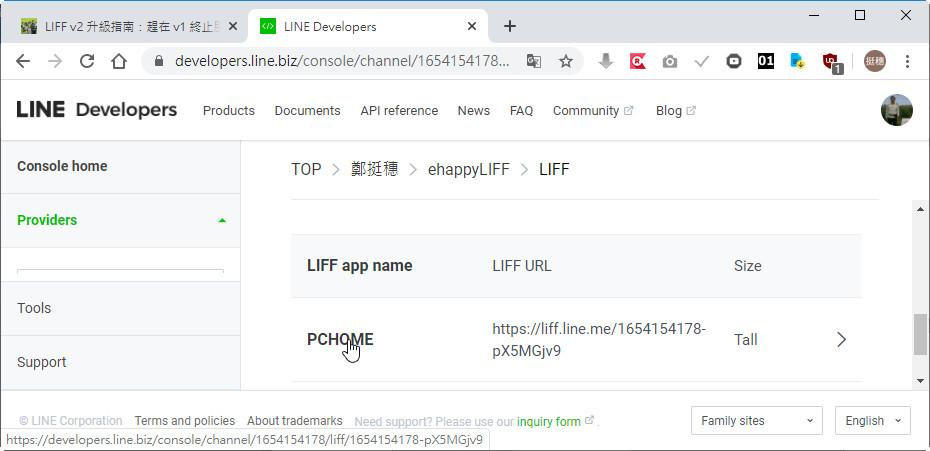Open Tools in the sidebar

(120, 308)
